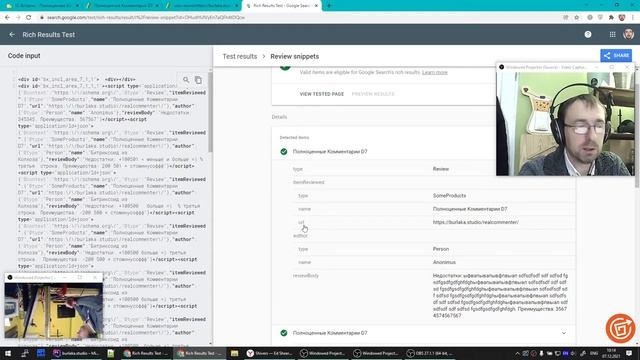Open the Windows Start menu
The image size is (640, 360).
(x=8, y=353)
